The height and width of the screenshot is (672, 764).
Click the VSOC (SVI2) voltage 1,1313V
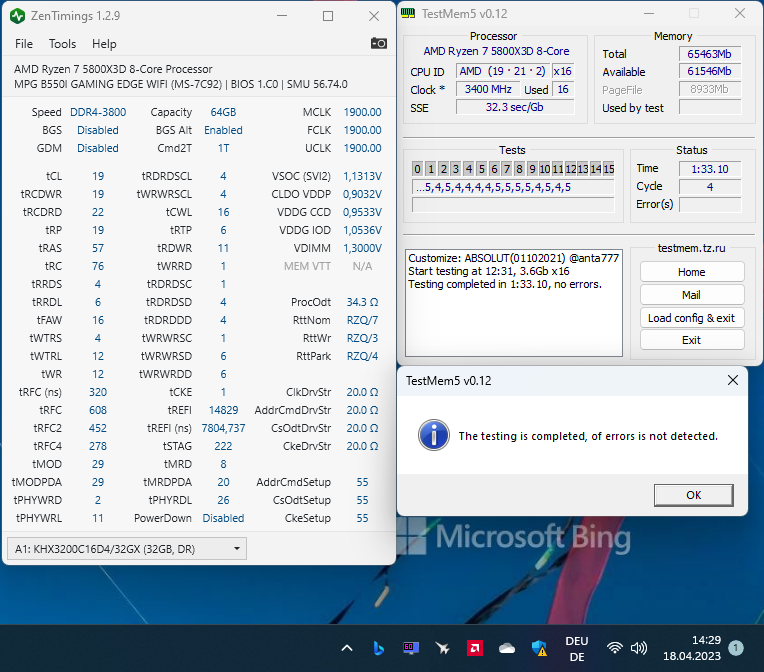(x=362, y=176)
